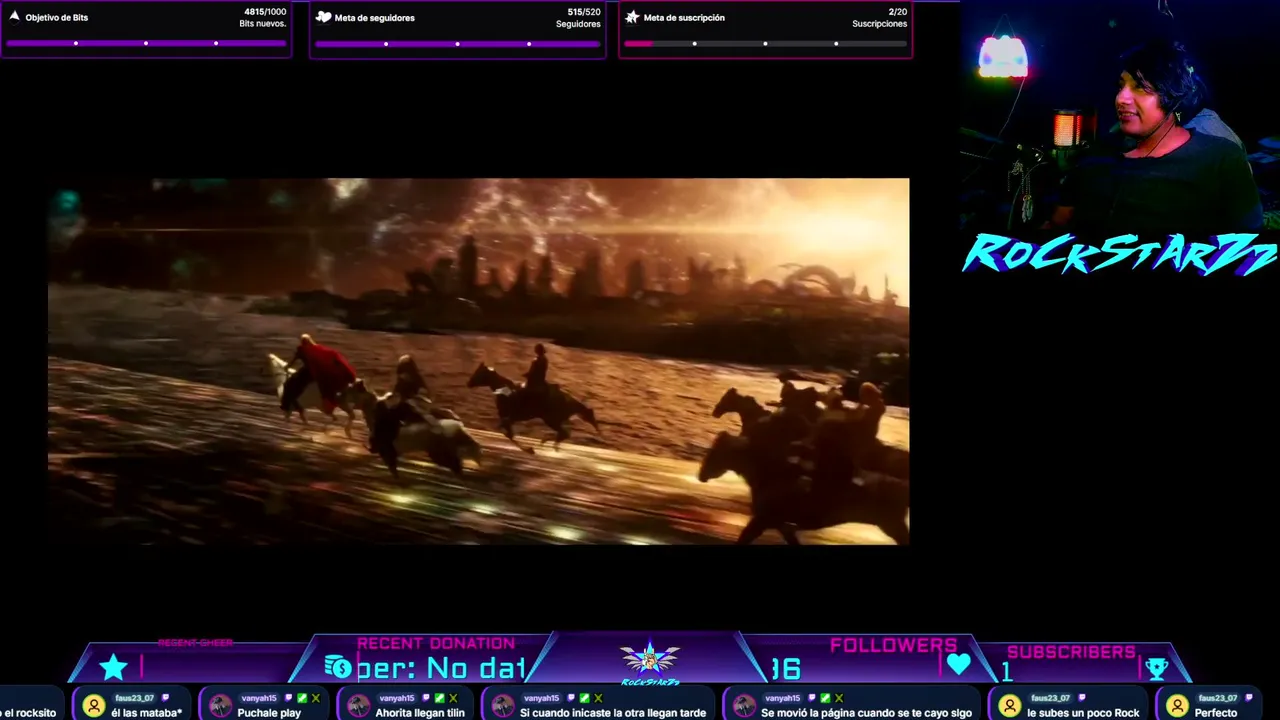
Task: Click the star icon beside Meta de suscripción
Action: (632, 17)
